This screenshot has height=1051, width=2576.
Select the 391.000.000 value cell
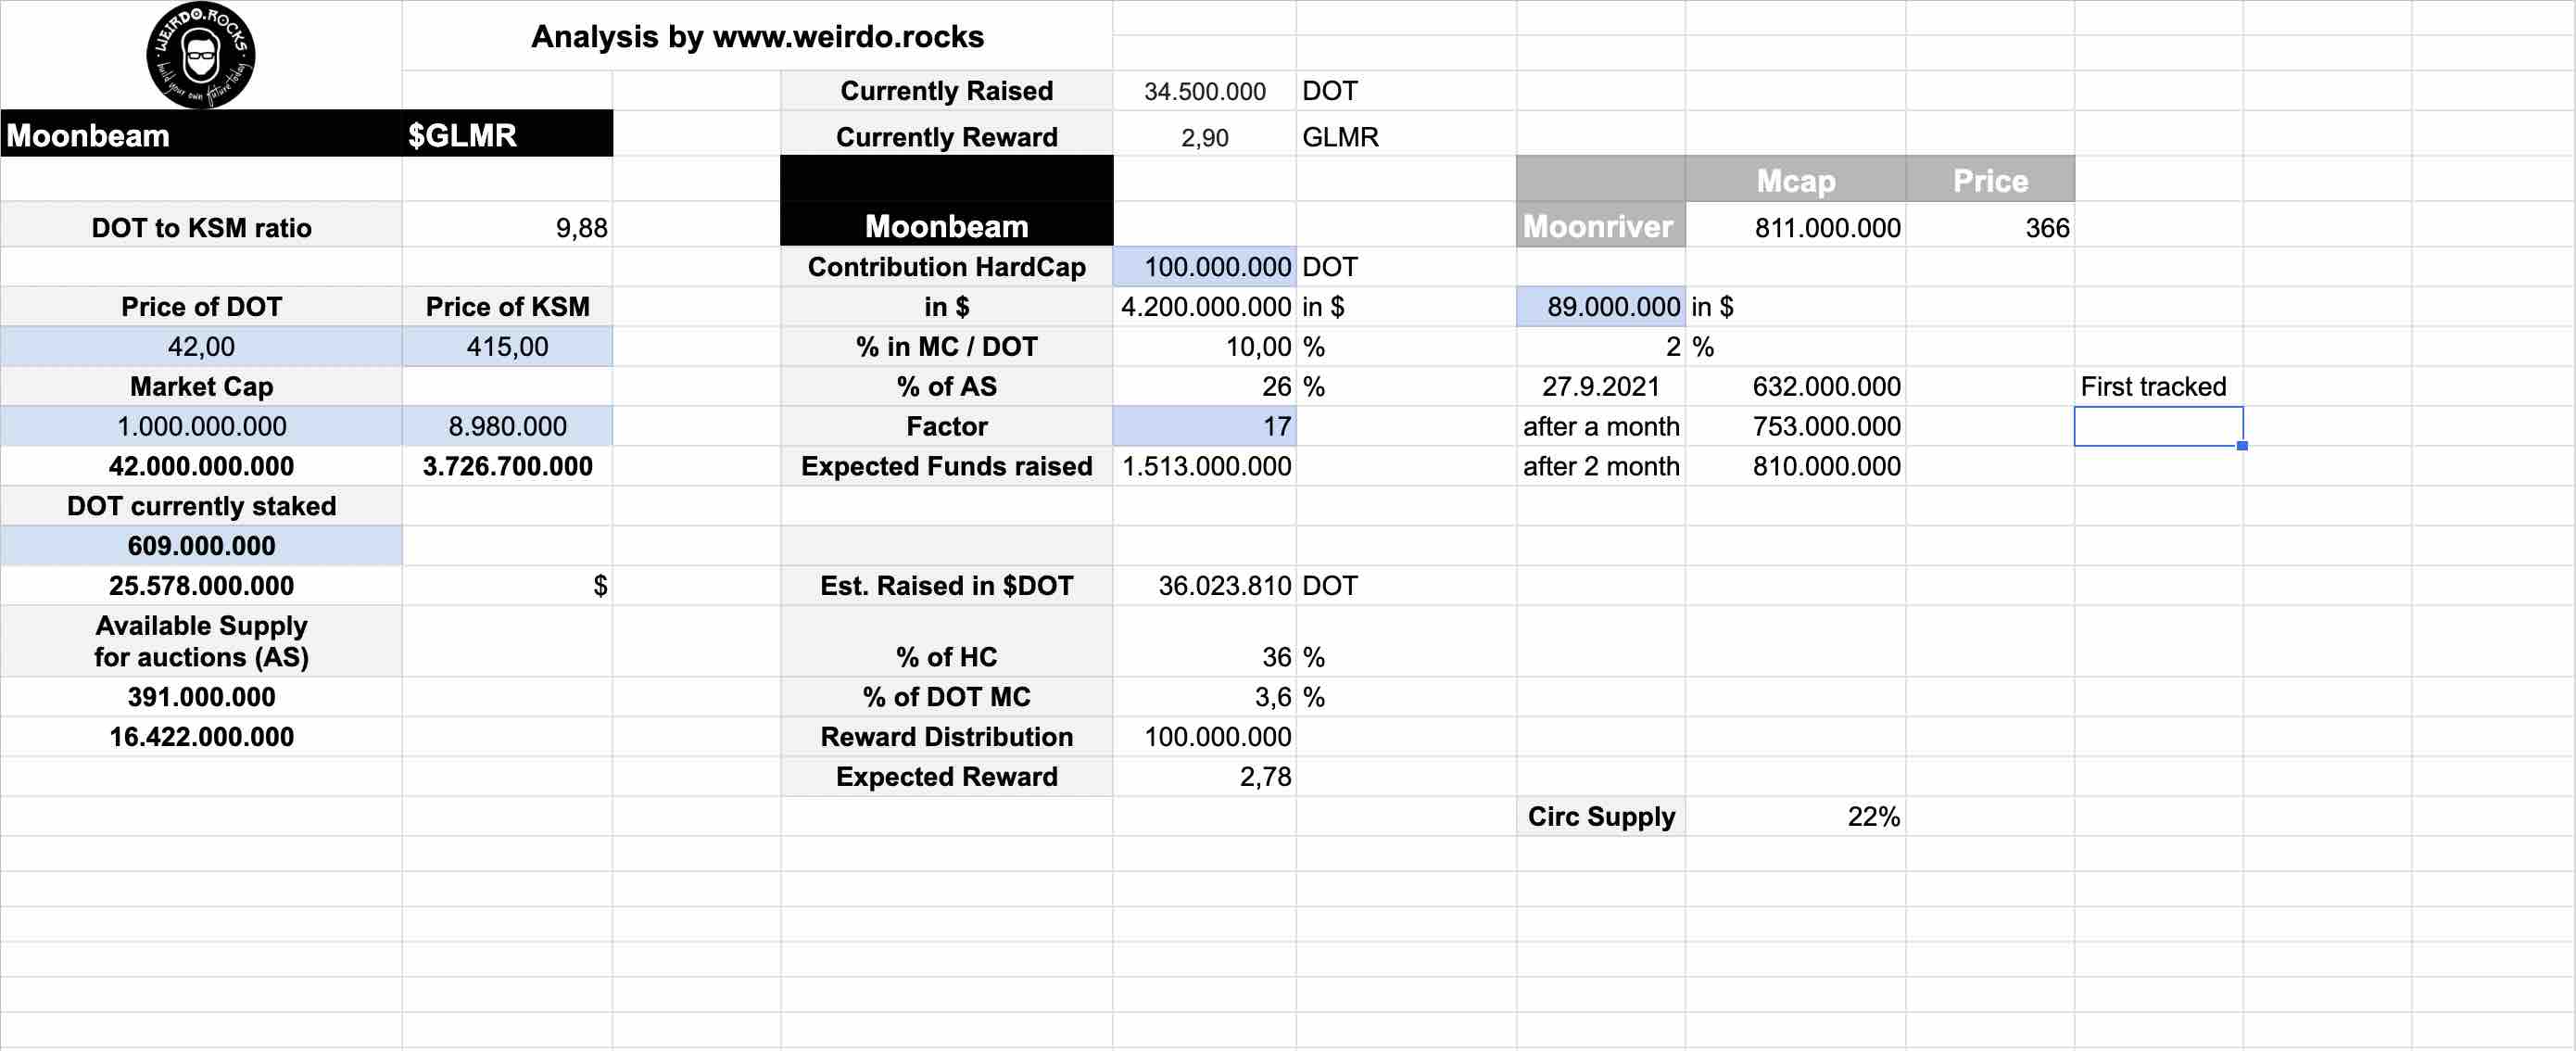pos(201,697)
